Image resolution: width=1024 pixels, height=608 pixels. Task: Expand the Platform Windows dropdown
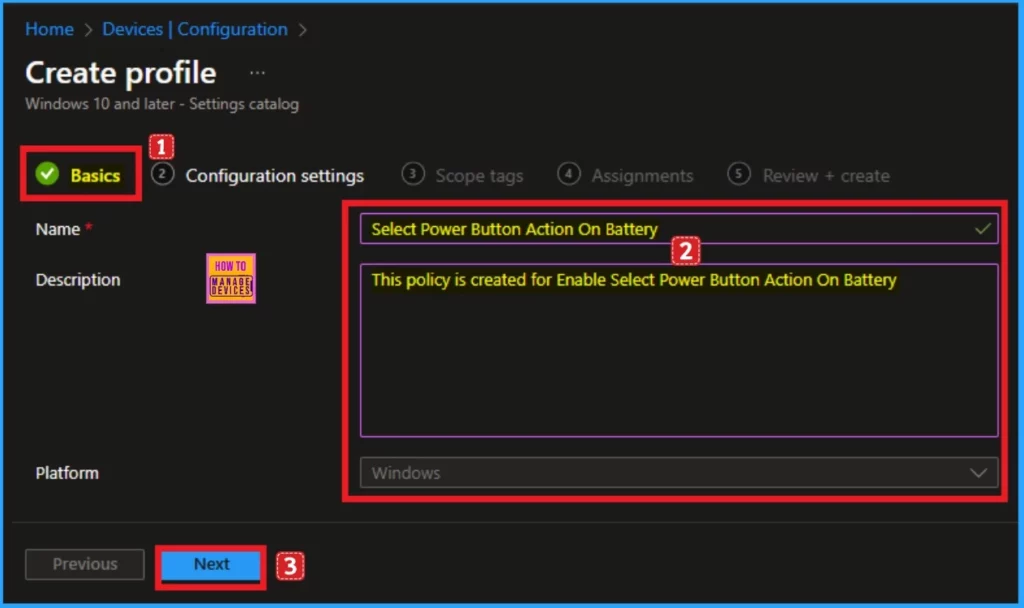pyautogui.click(x=679, y=472)
